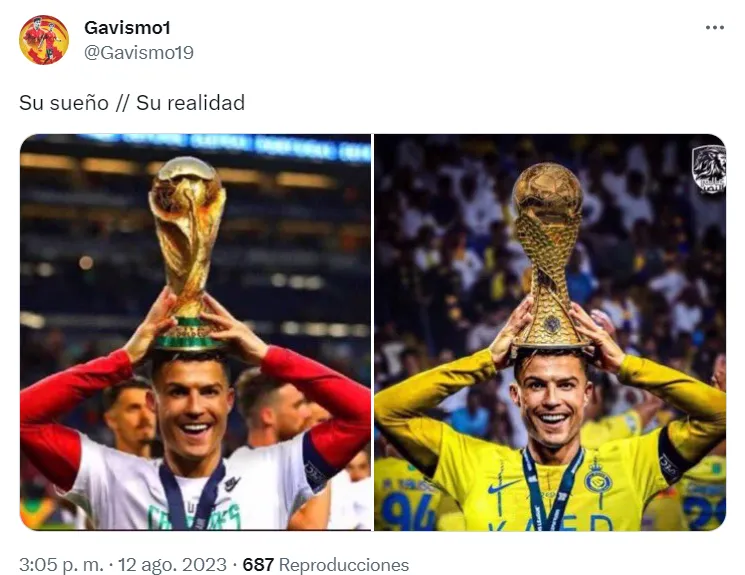Click the golden ball trophy in right photo
The width and height of the screenshot is (745, 575).
pos(549,255)
